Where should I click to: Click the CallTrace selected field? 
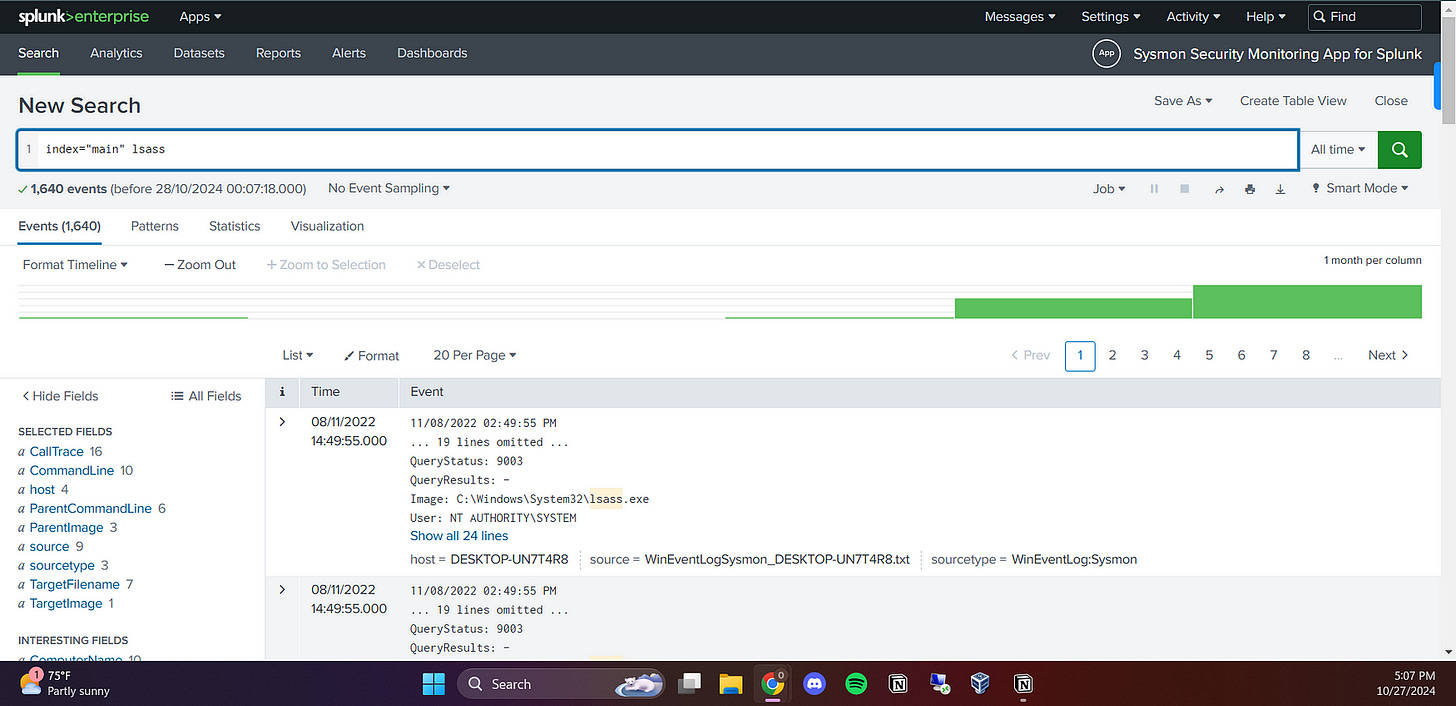pos(57,452)
